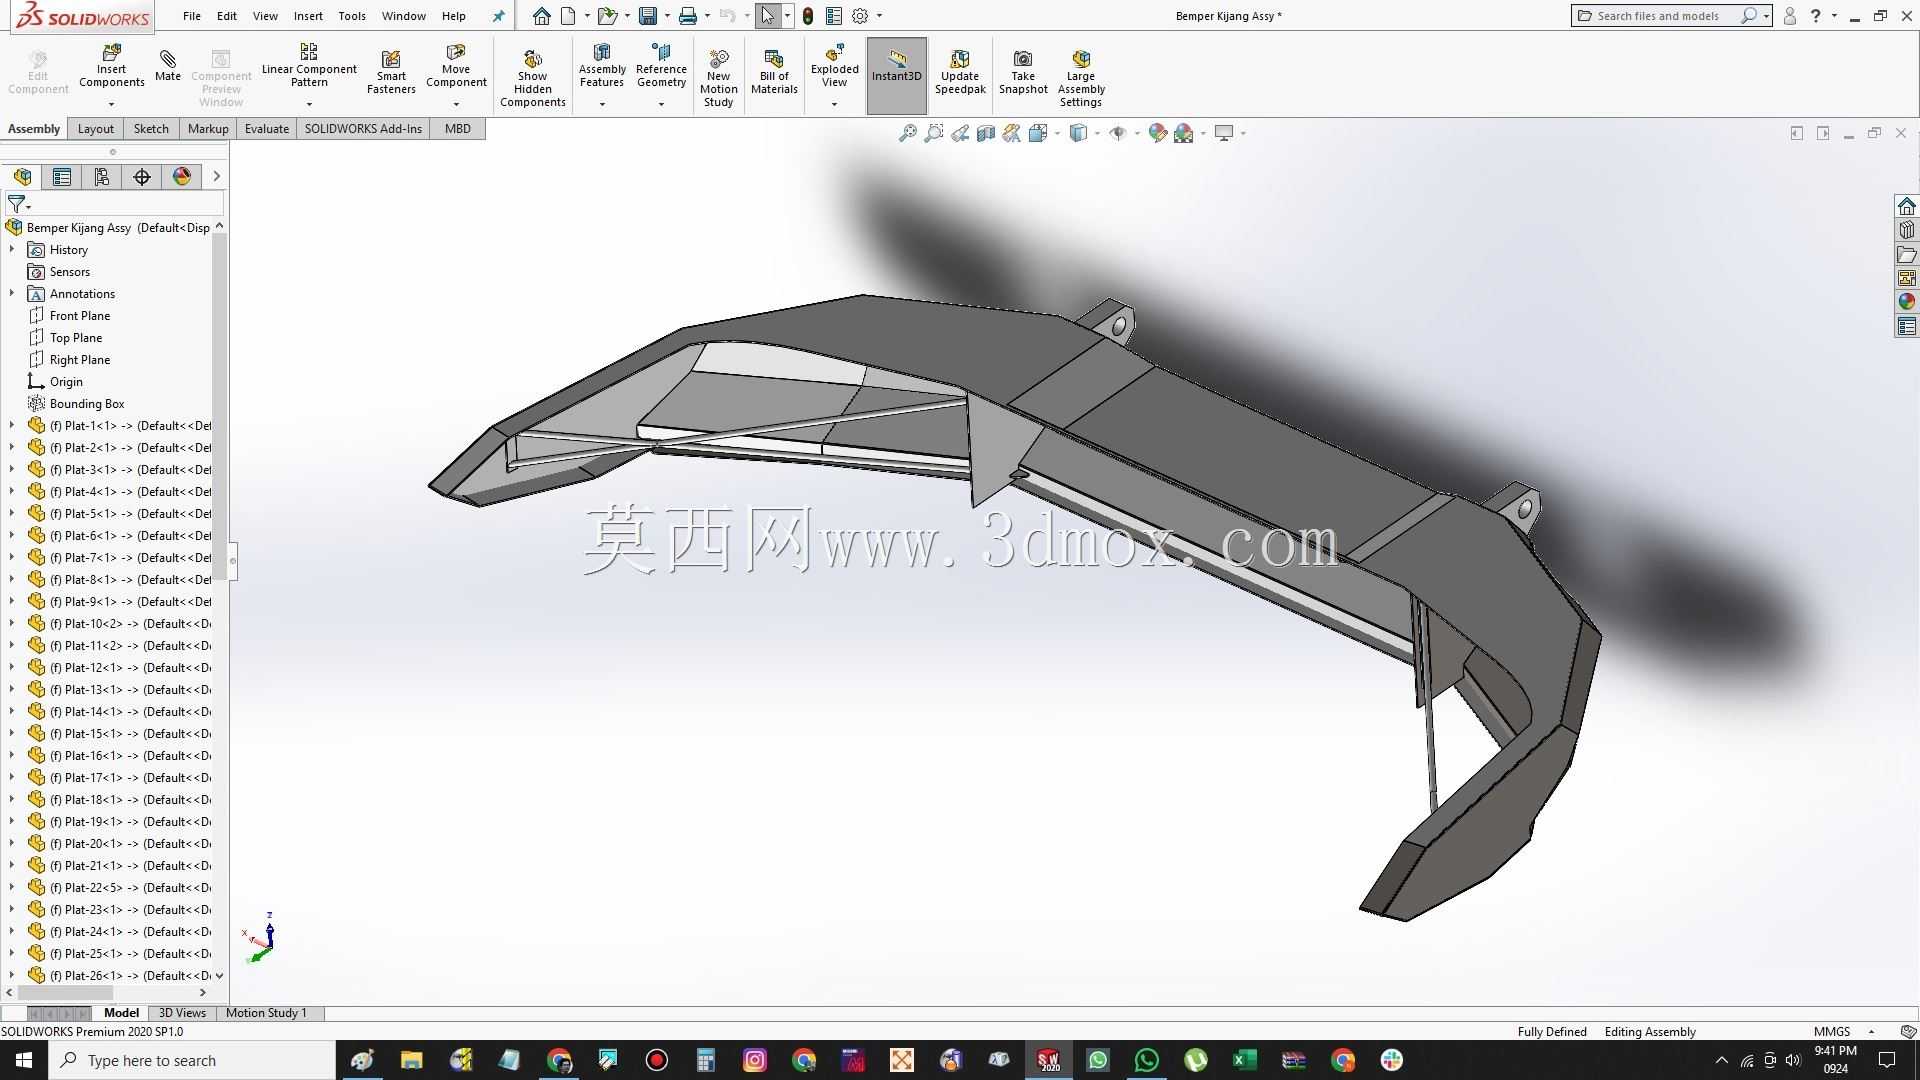Select Origin in feature tree
The image size is (1920, 1080).
point(66,382)
